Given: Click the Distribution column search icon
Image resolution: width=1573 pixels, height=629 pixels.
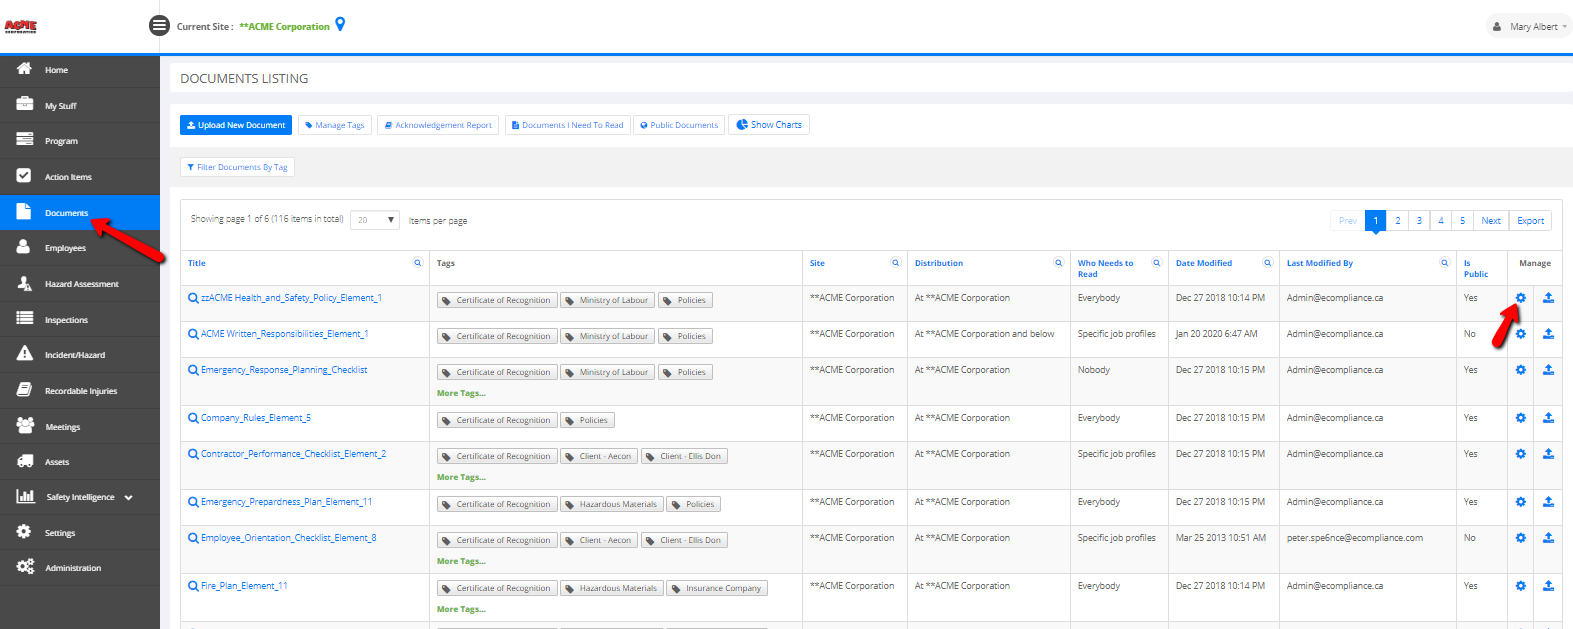Looking at the screenshot, I should tap(1059, 263).
